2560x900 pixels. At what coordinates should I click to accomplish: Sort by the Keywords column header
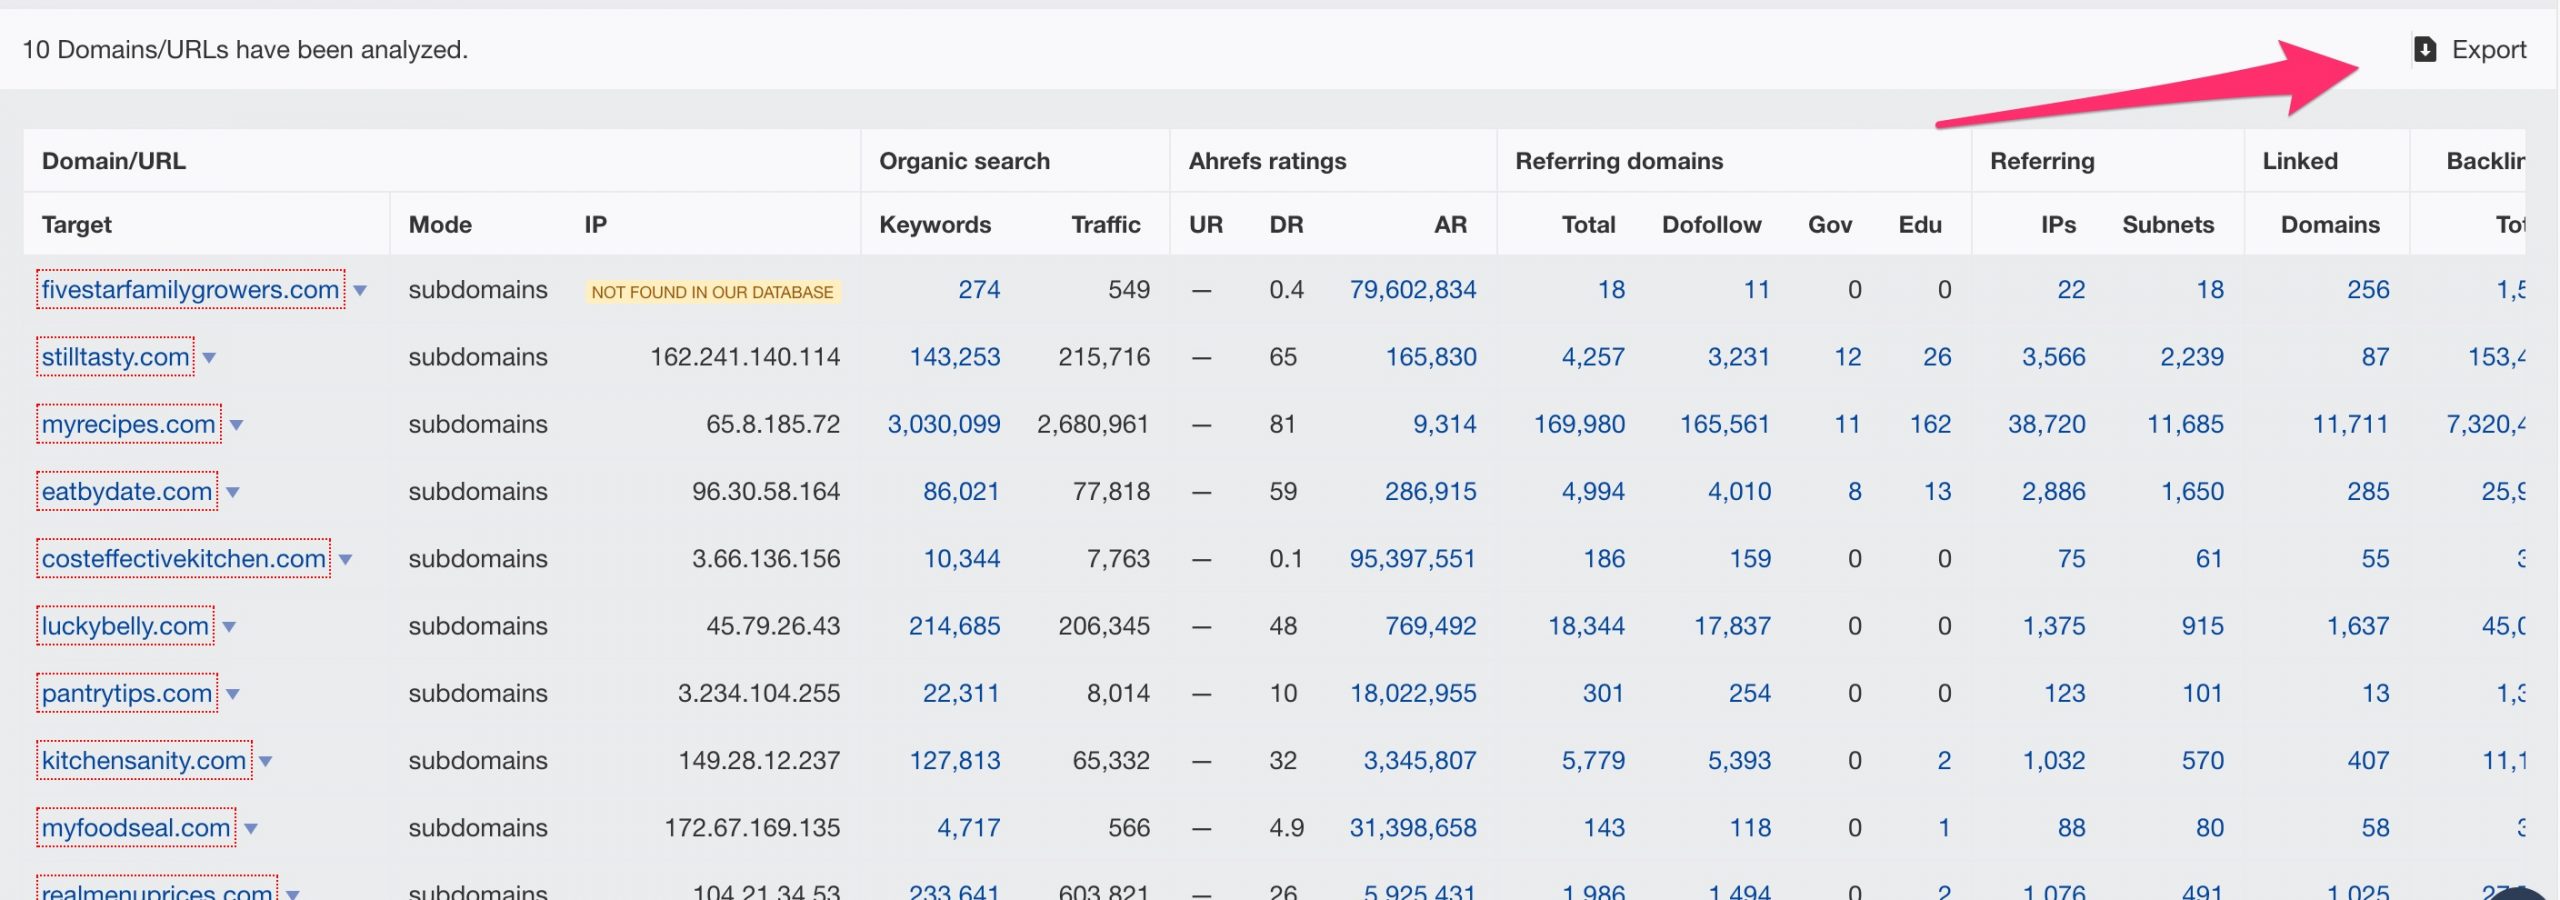[935, 224]
